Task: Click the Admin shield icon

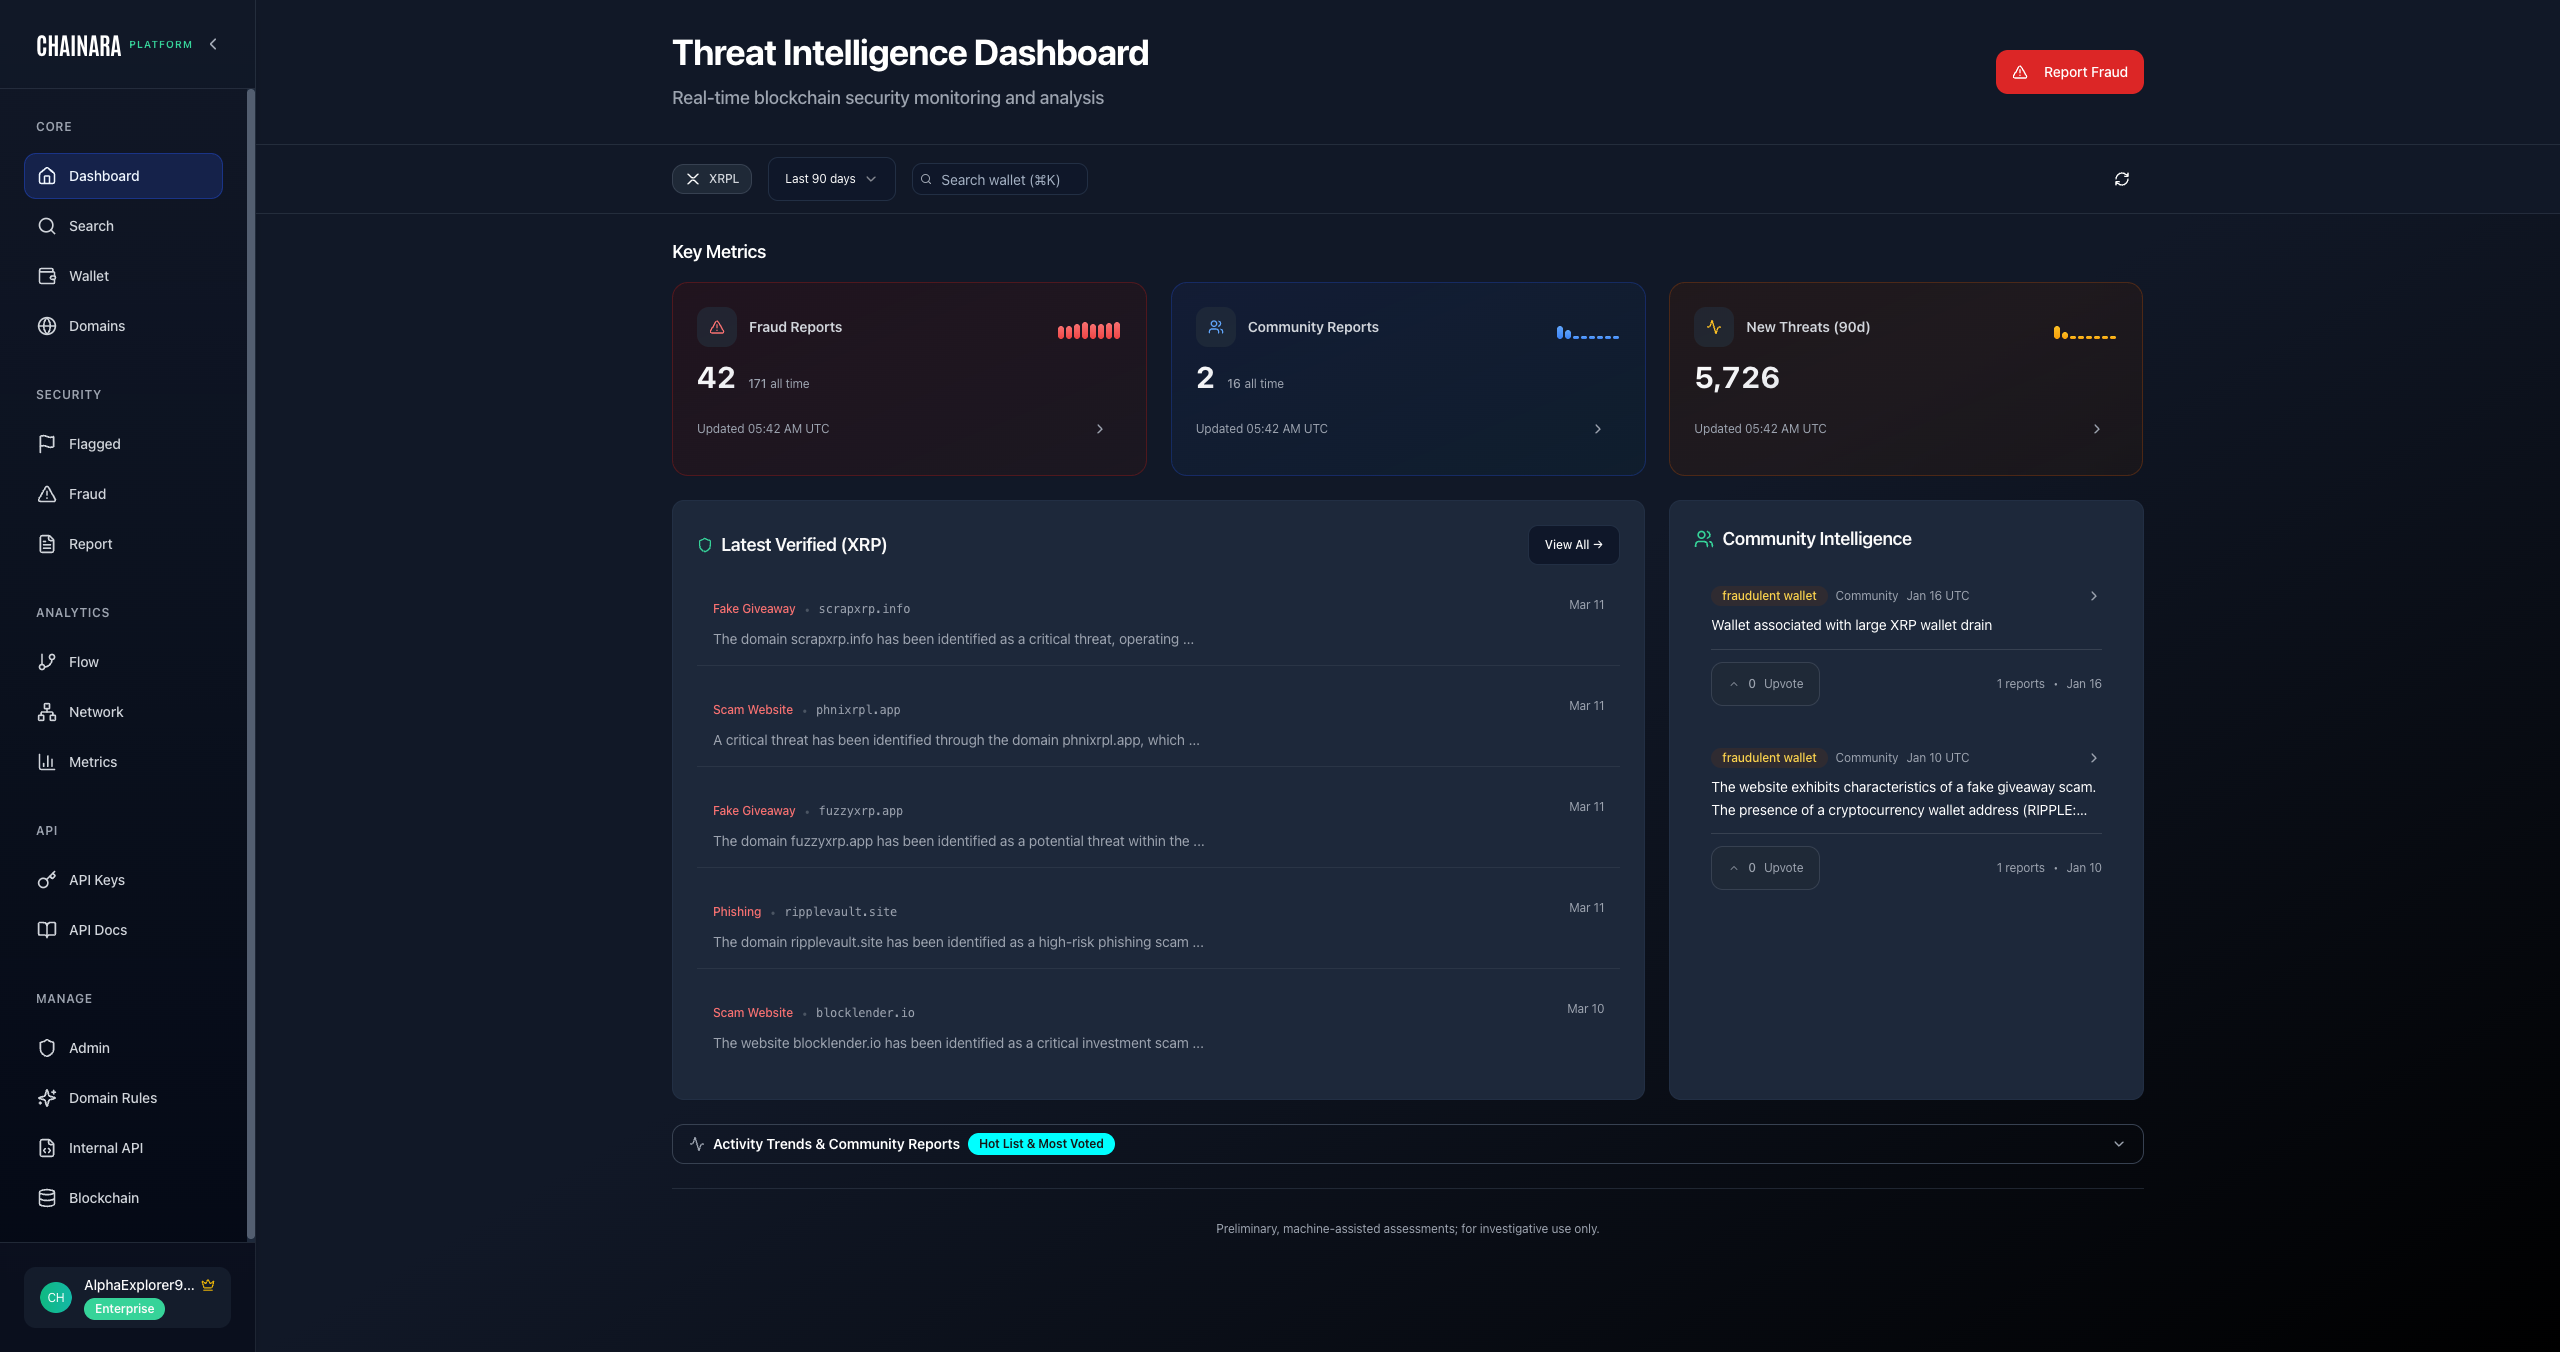Action: pos(47,1048)
